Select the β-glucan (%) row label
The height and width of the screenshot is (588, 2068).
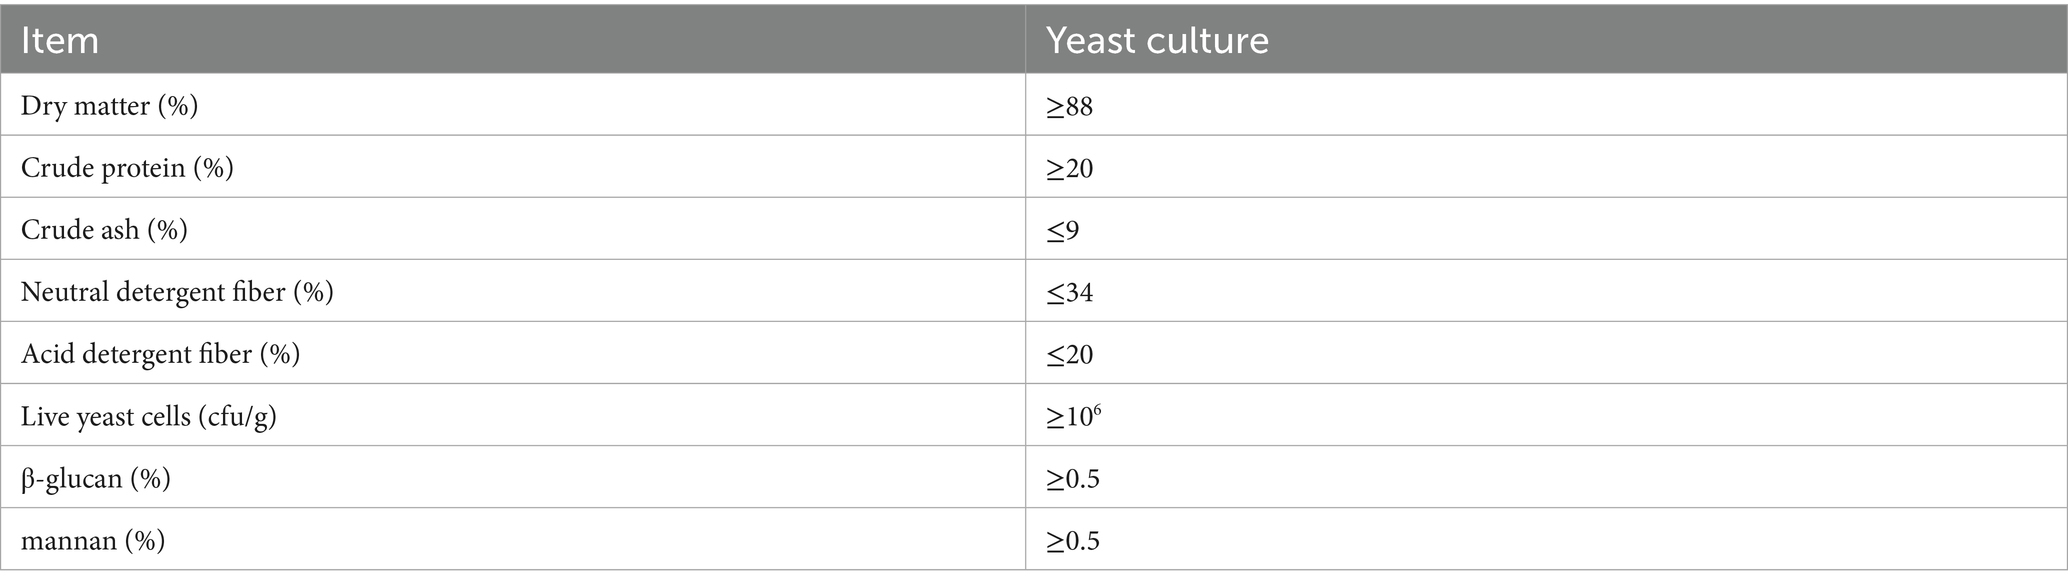click(x=96, y=478)
